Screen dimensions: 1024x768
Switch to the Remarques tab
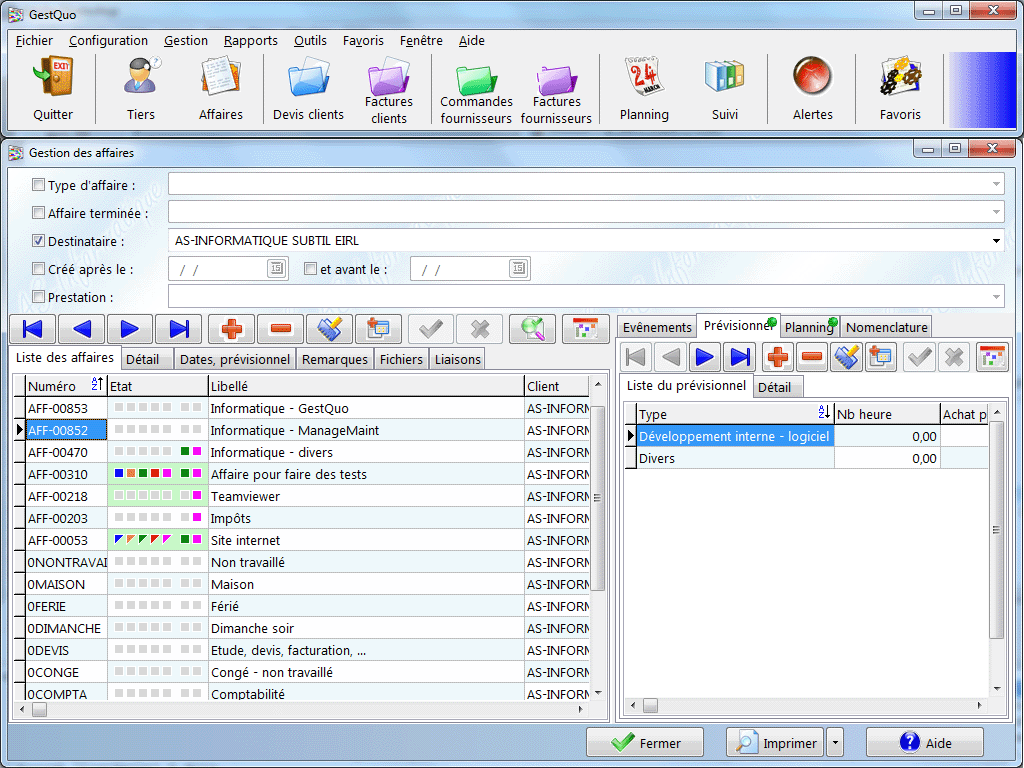coord(335,359)
